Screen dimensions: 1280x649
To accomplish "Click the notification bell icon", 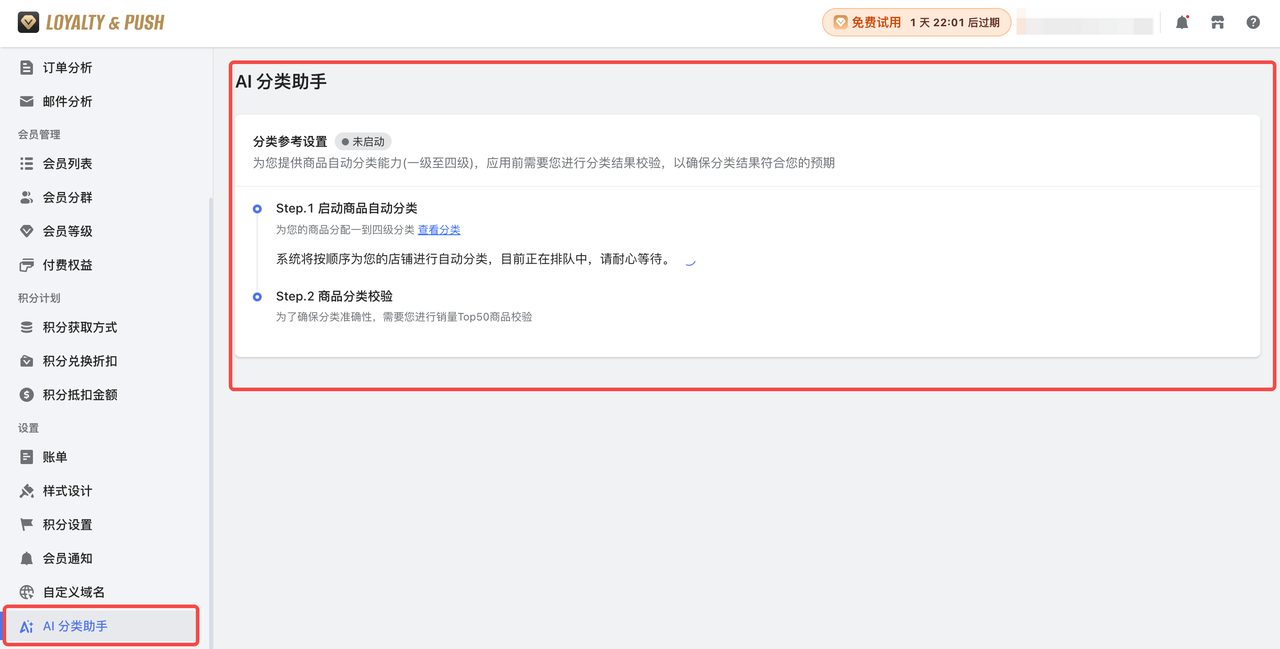I will pyautogui.click(x=1182, y=22).
